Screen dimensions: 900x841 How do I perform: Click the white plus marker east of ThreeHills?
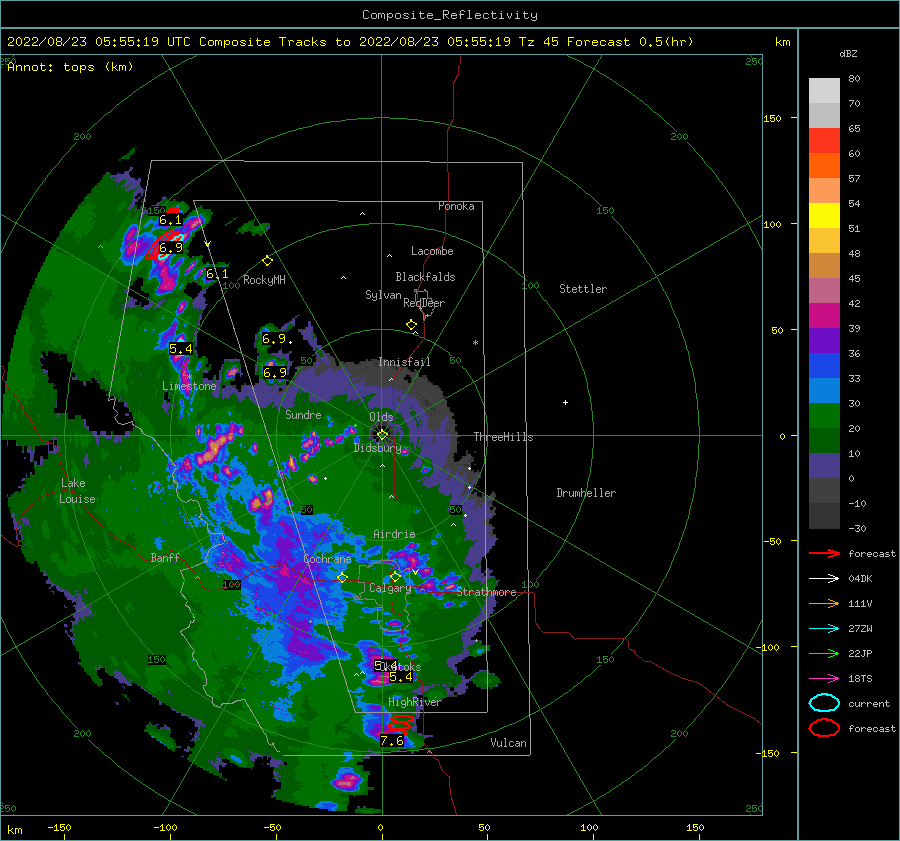pyautogui.click(x=565, y=402)
